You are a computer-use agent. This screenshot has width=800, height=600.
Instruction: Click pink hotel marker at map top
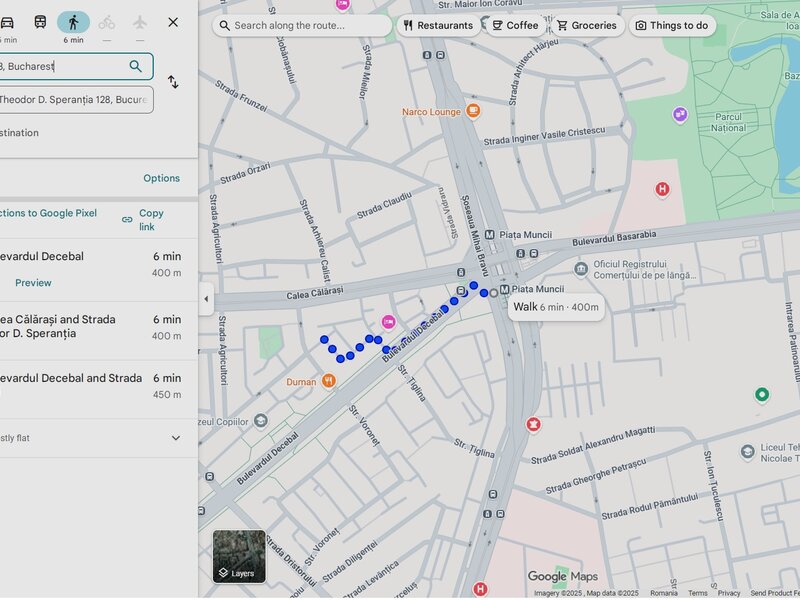343,5
